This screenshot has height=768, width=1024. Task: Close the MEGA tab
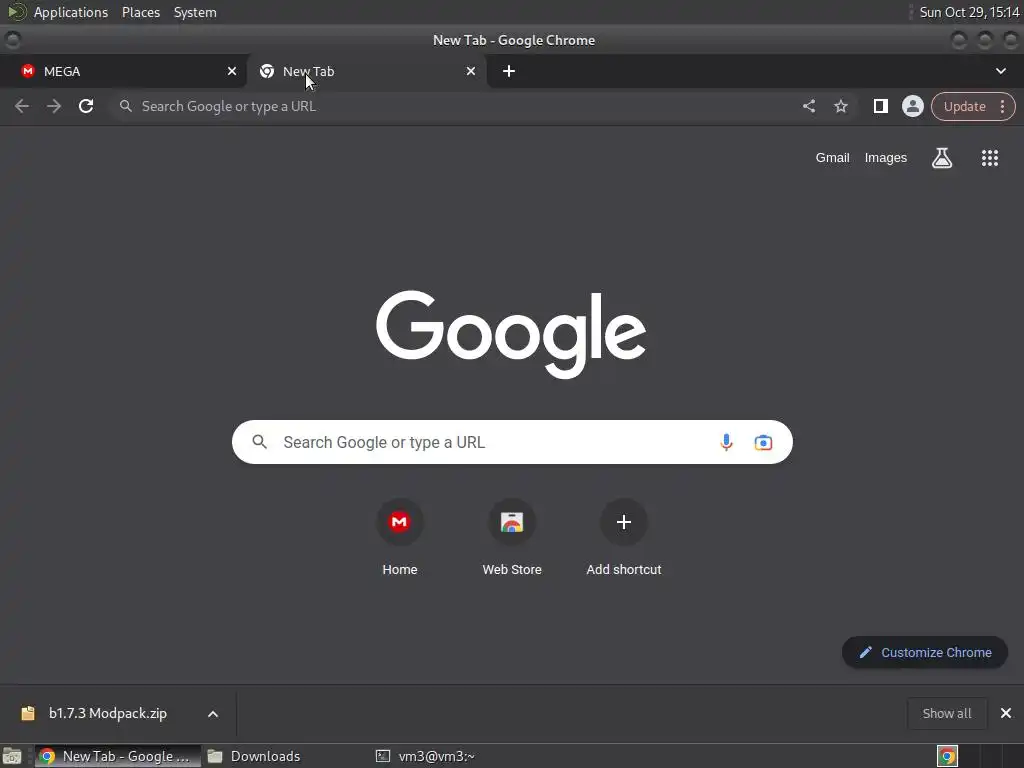(x=232, y=71)
